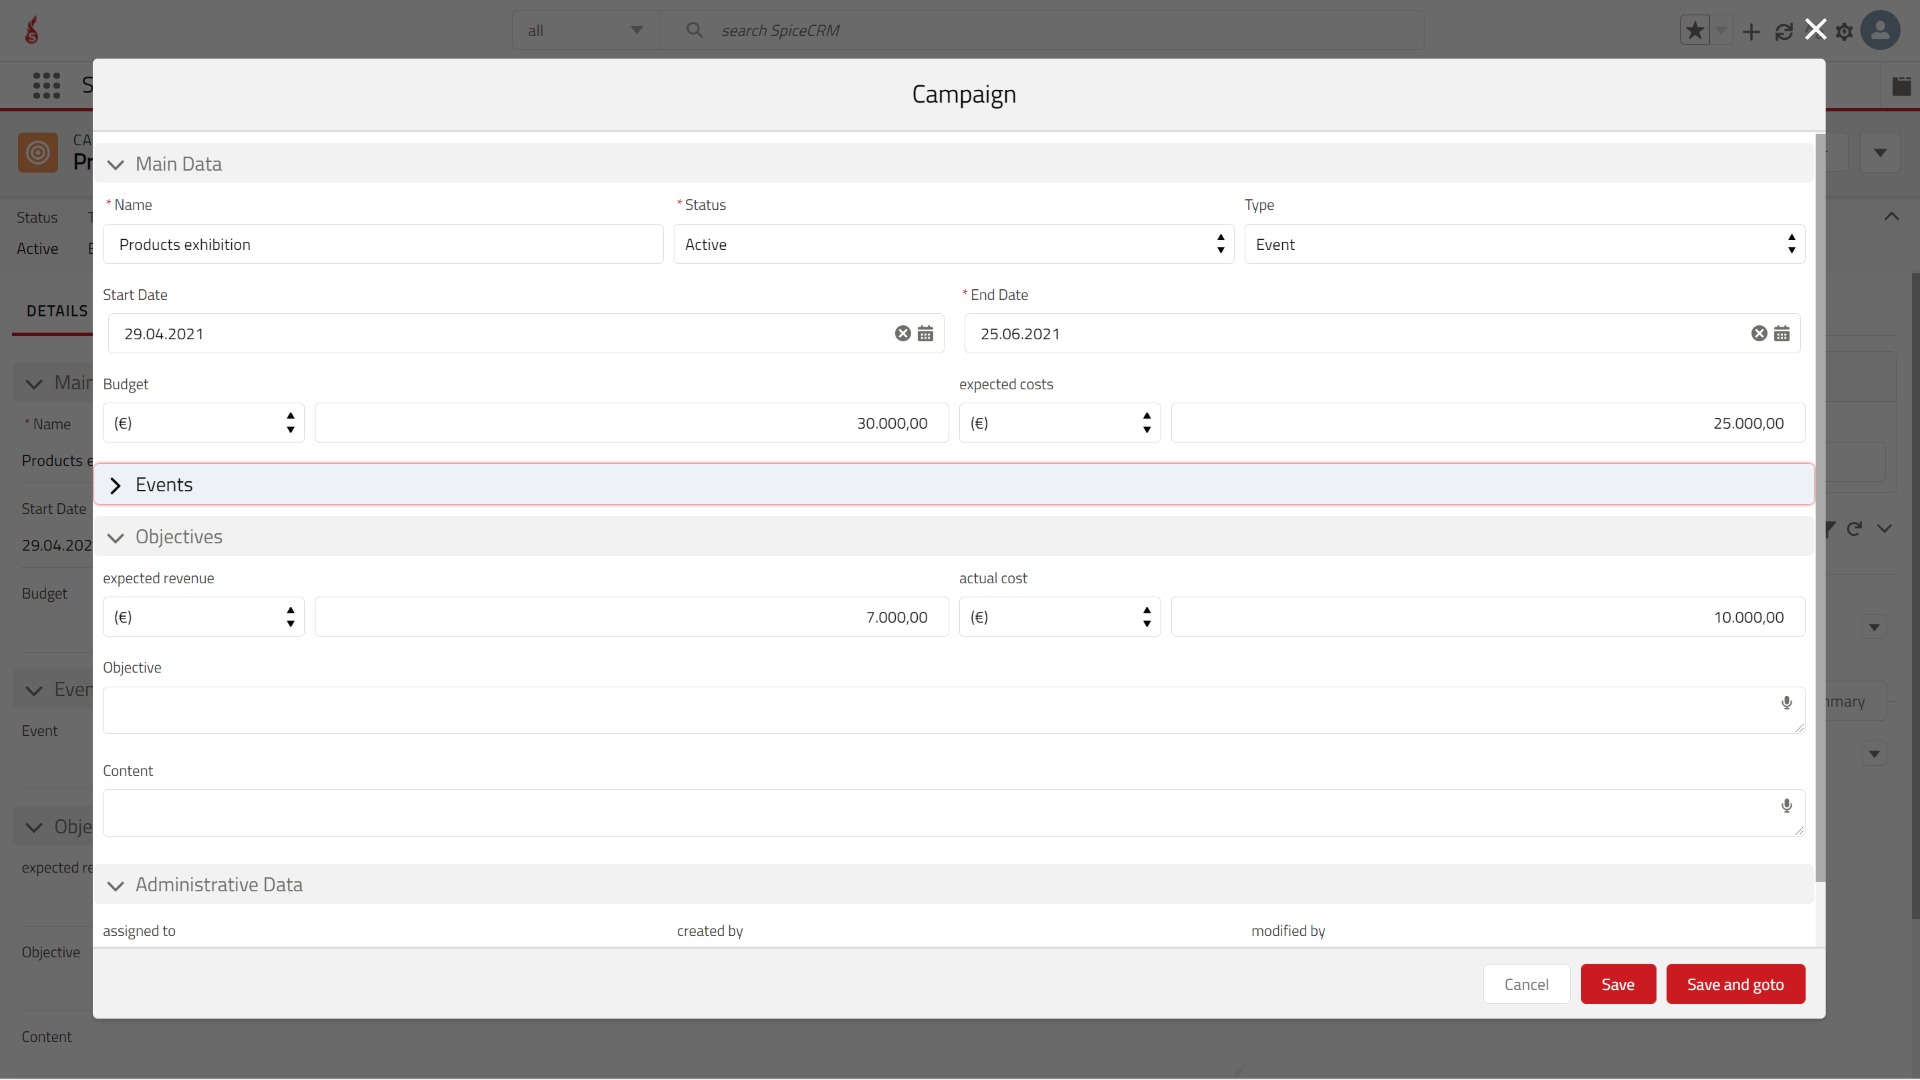Image resolution: width=1920 pixels, height=1080 pixels.
Task: Open the Status dropdown showing Active
Action: [x=954, y=244]
